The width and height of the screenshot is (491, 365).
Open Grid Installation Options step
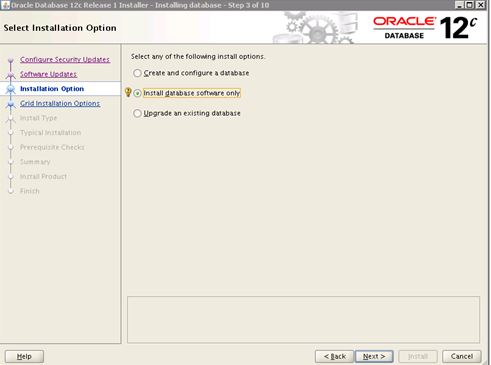60,103
